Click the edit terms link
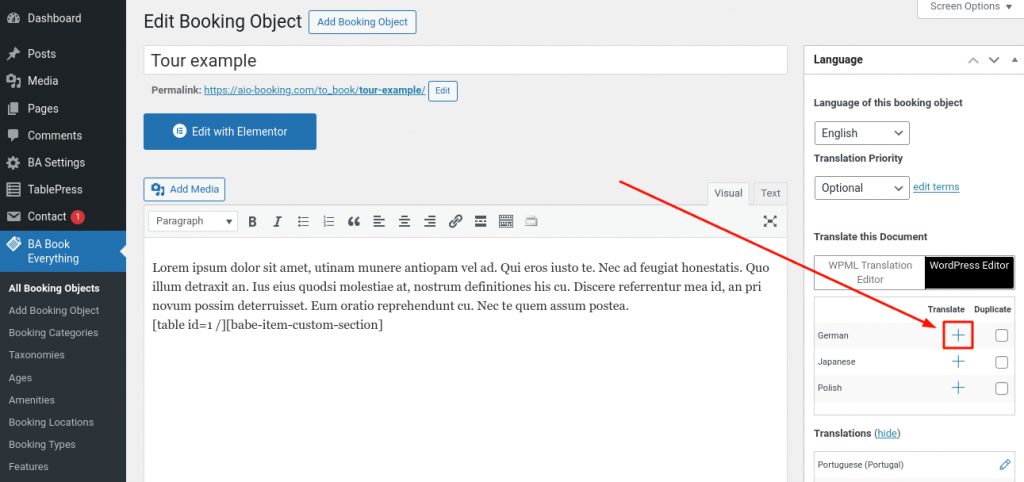Screen dimensions: 1024x482 click(x=936, y=187)
